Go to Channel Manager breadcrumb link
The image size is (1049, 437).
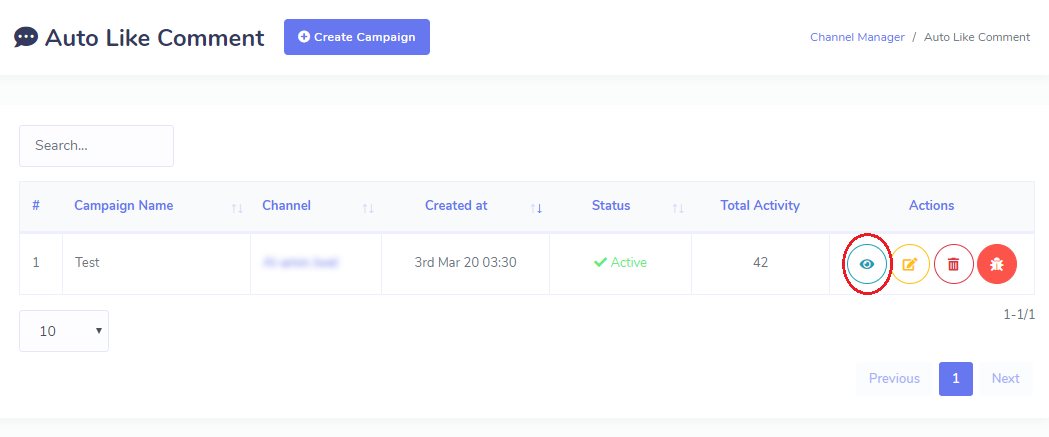[857, 37]
